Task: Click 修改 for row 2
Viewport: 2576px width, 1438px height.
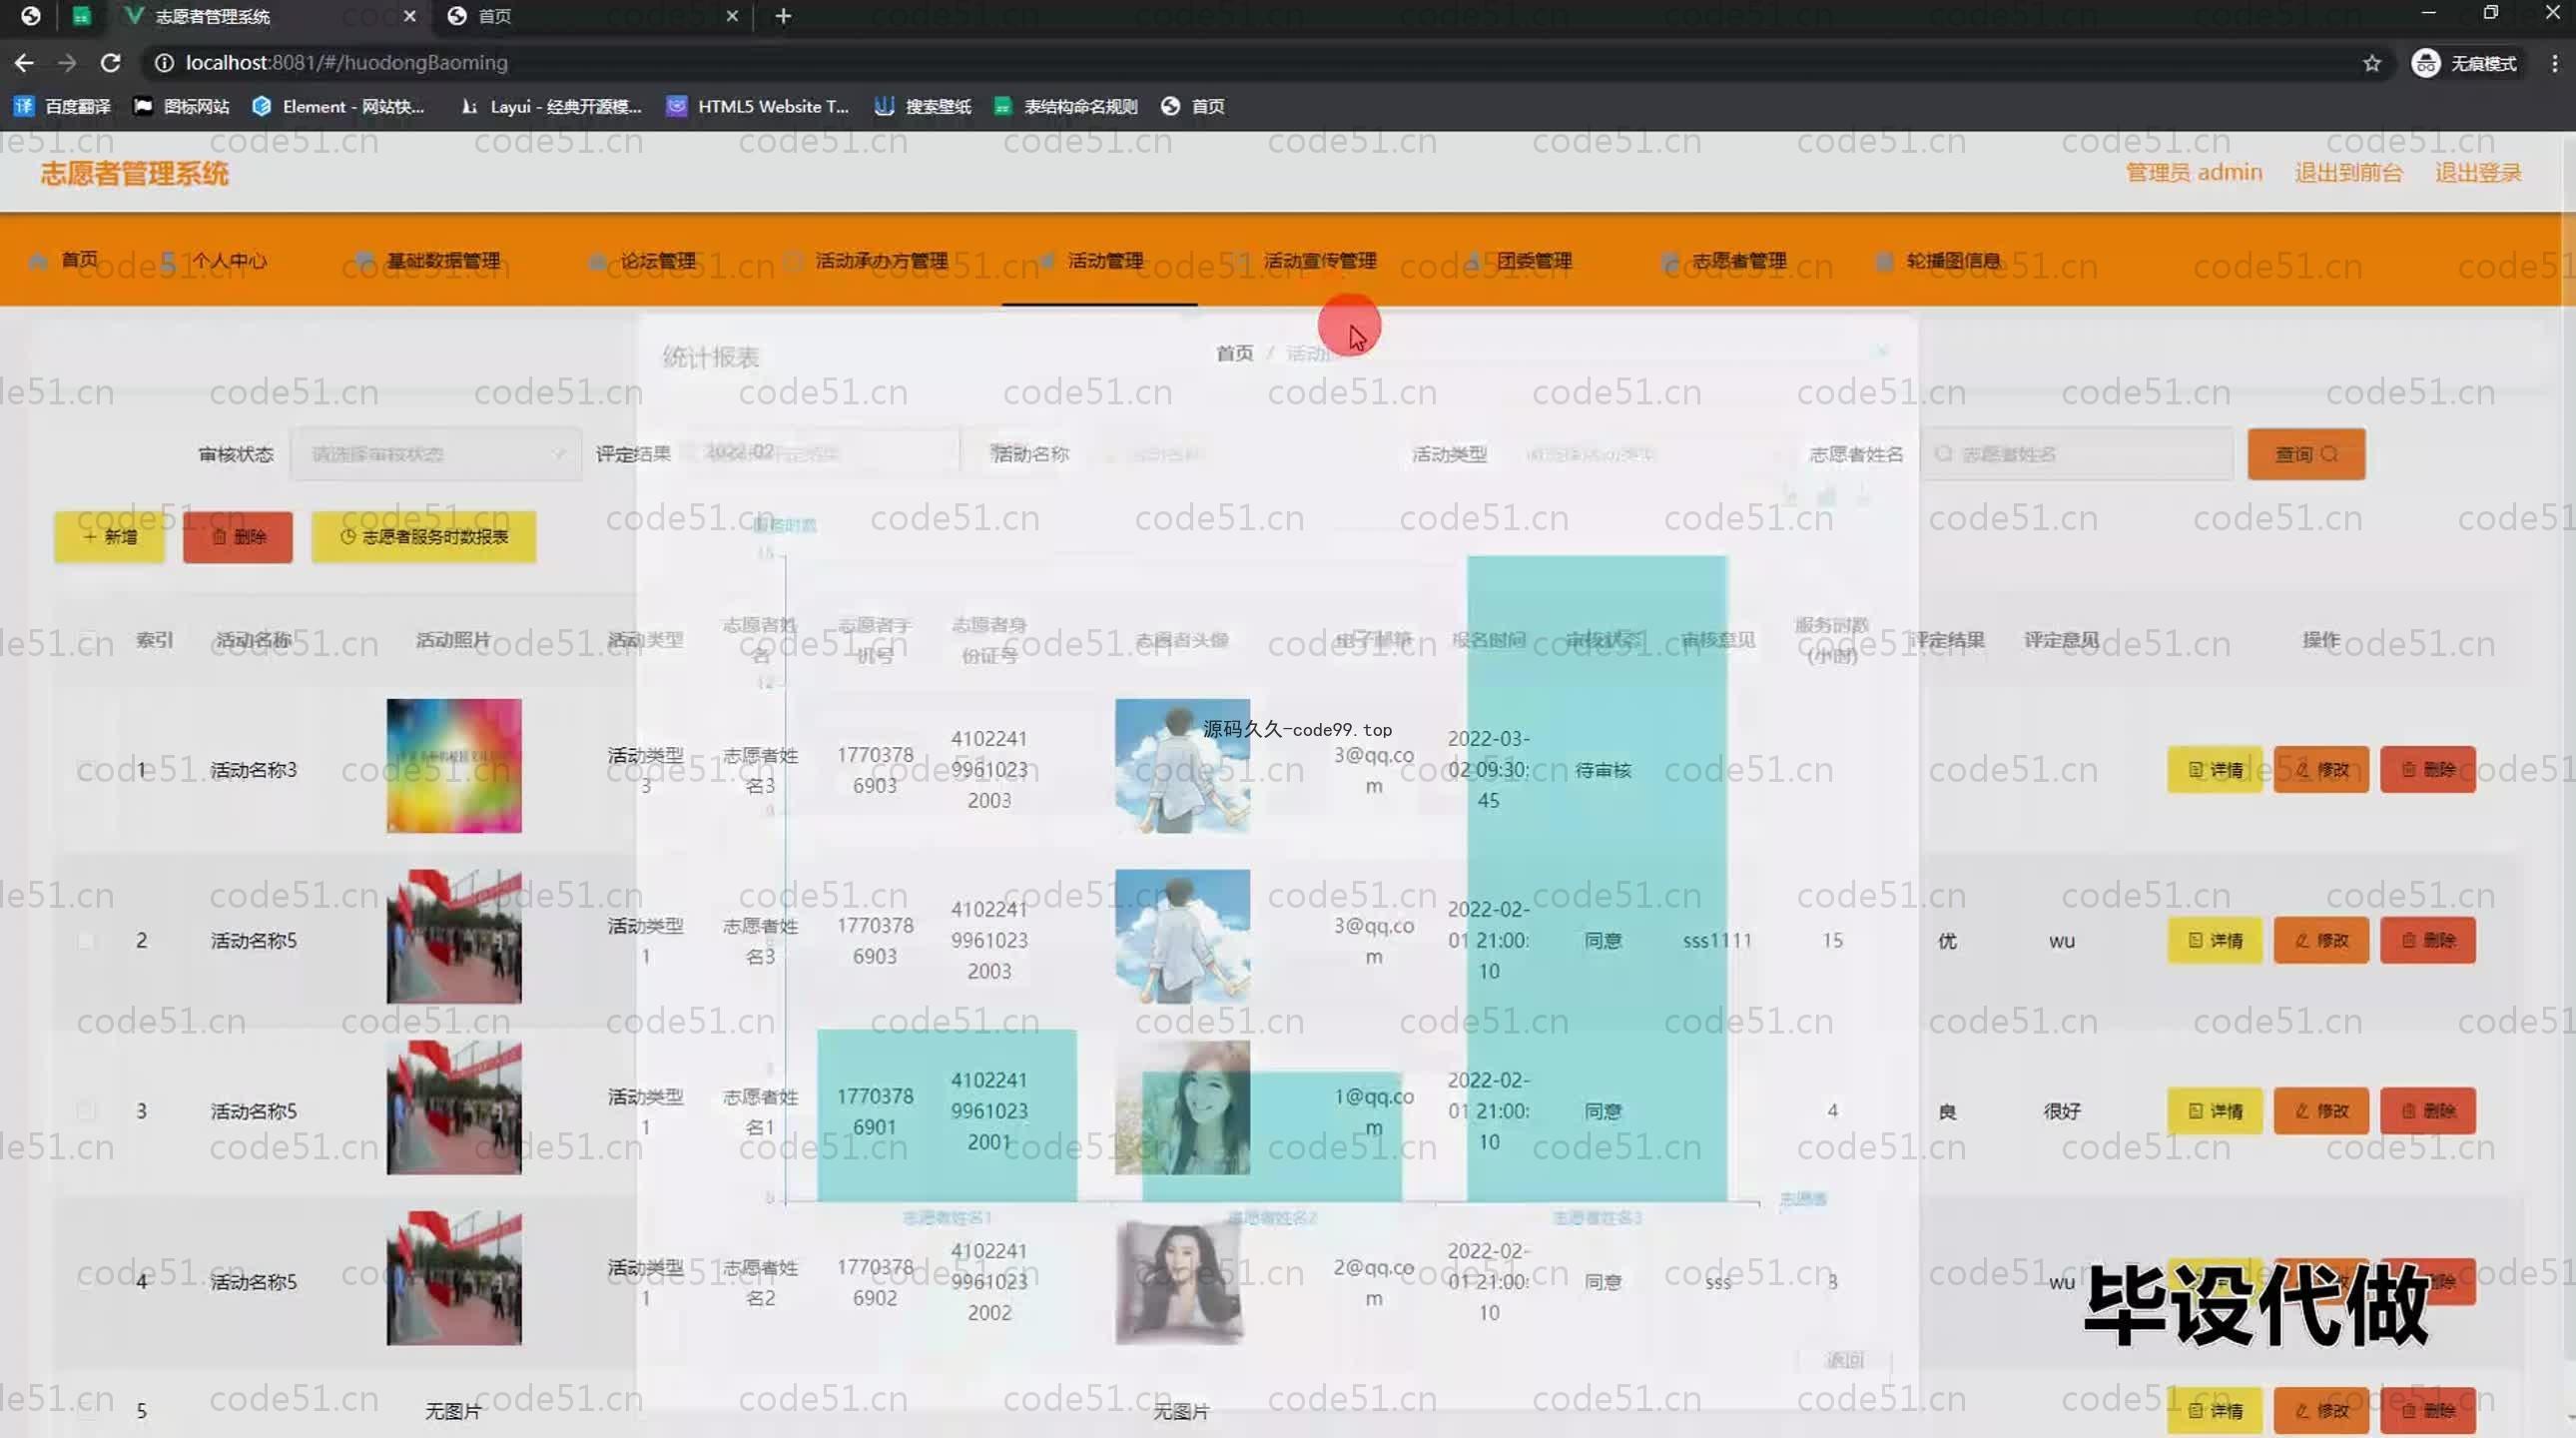Action: [x=2321, y=940]
